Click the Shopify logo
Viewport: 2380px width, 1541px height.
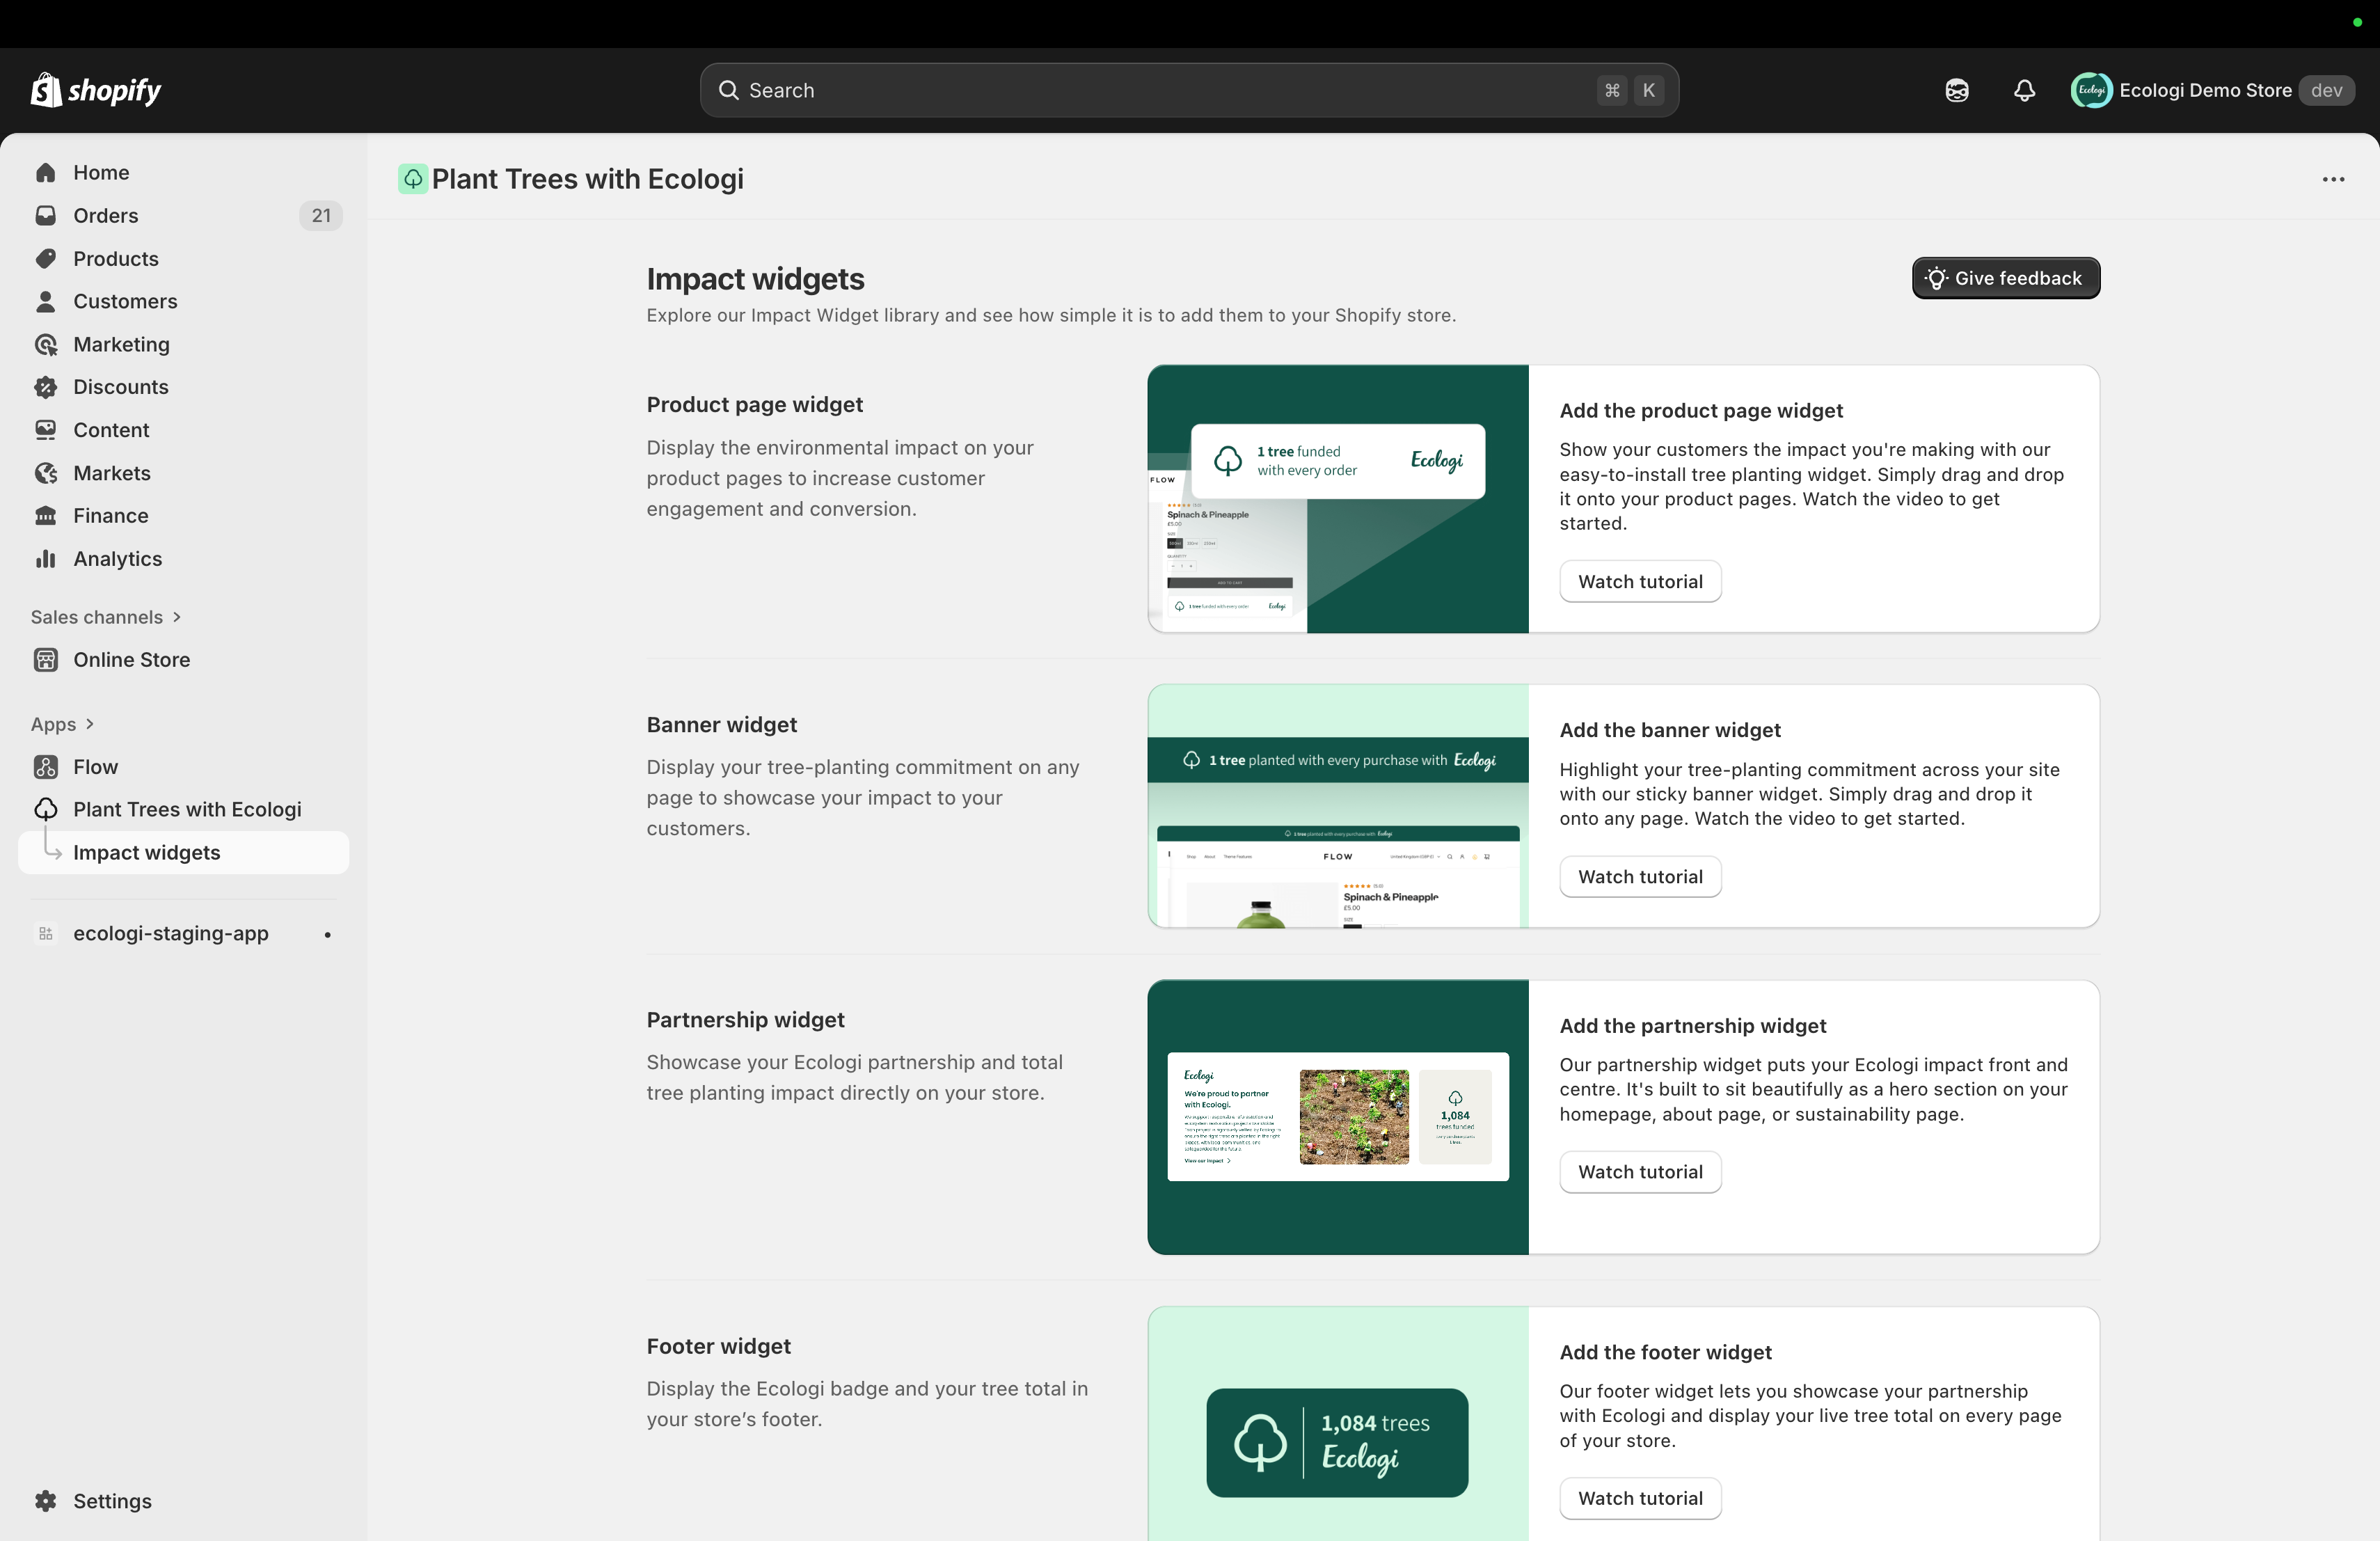click(96, 90)
